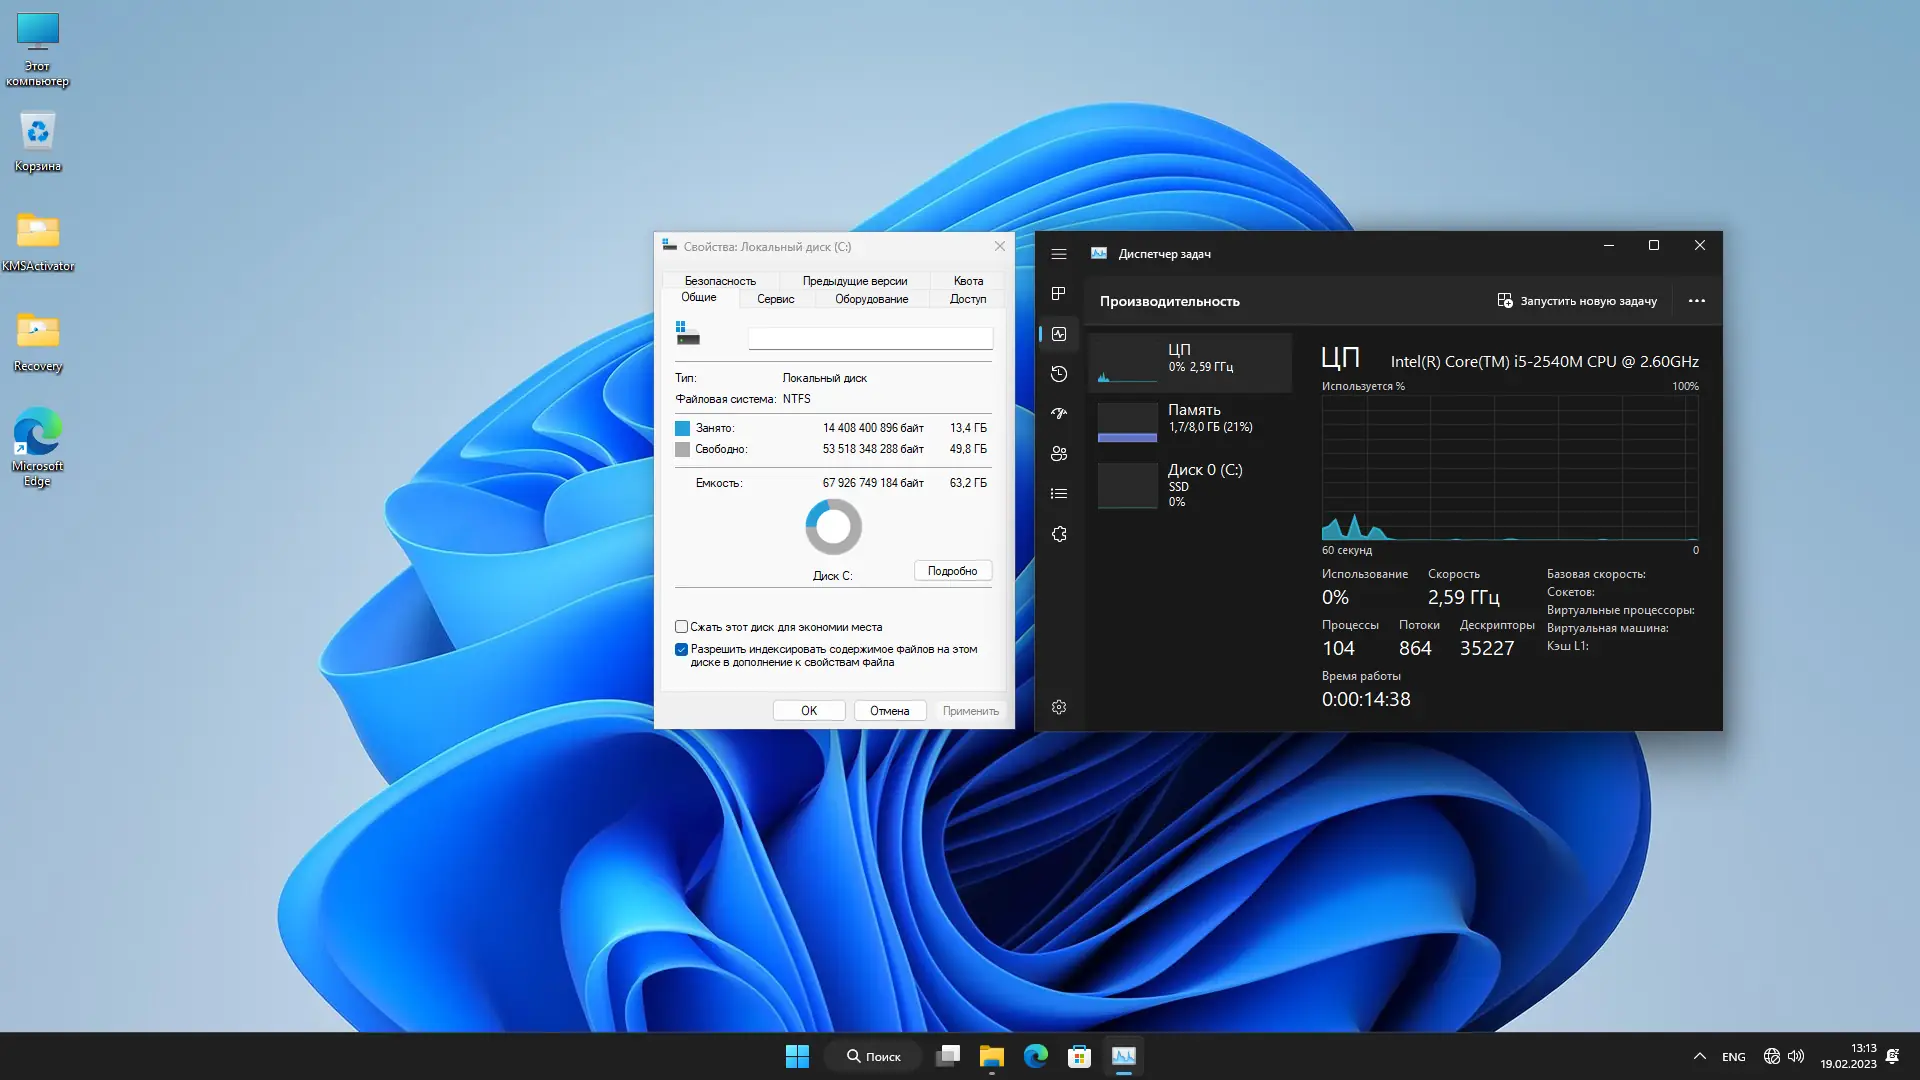Switch to the Сервис tab
This screenshot has height=1080, width=1920.
coord(775,298)
